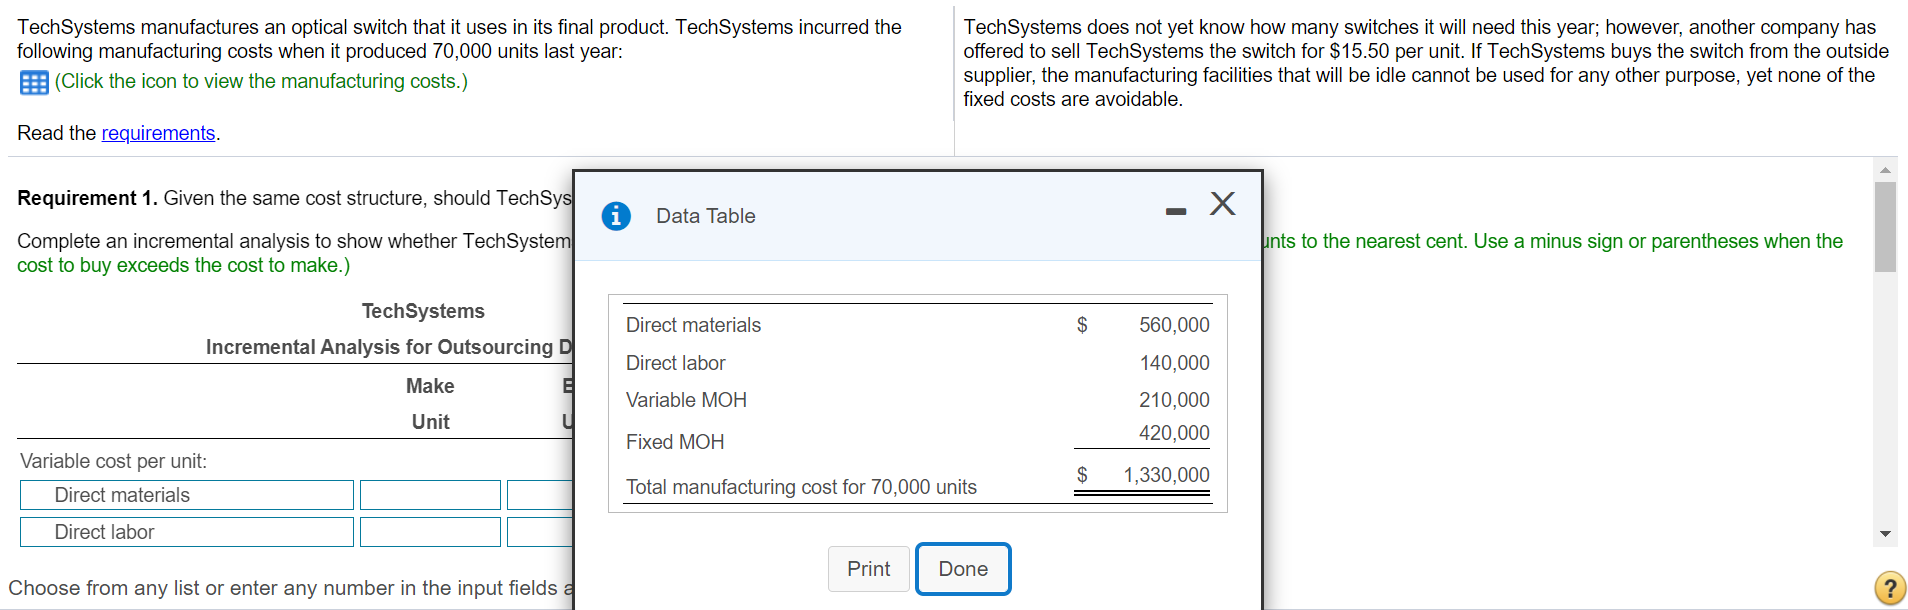This screenshot has width=1908, height=610.
Task: Click 'Total manufacturing cost for 70,000 units' row label
Action: point(801,487)
